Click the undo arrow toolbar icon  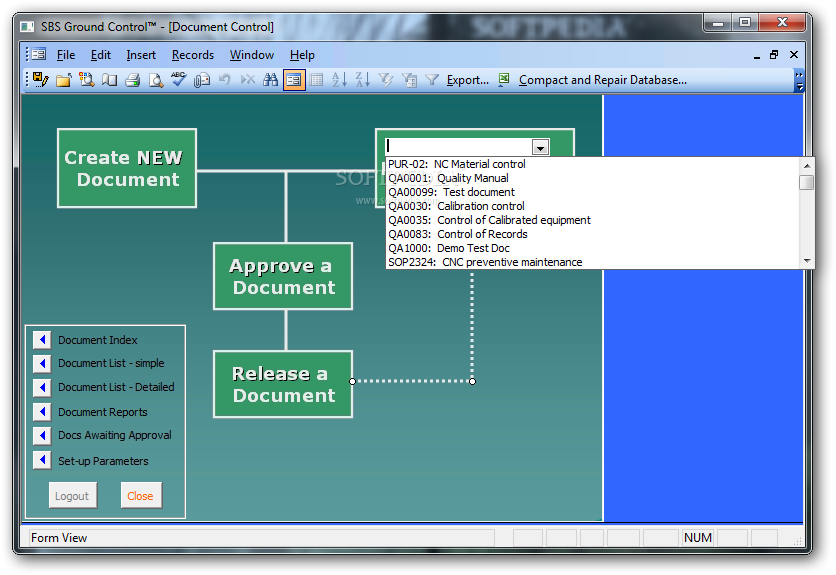(x=224, y=80)
